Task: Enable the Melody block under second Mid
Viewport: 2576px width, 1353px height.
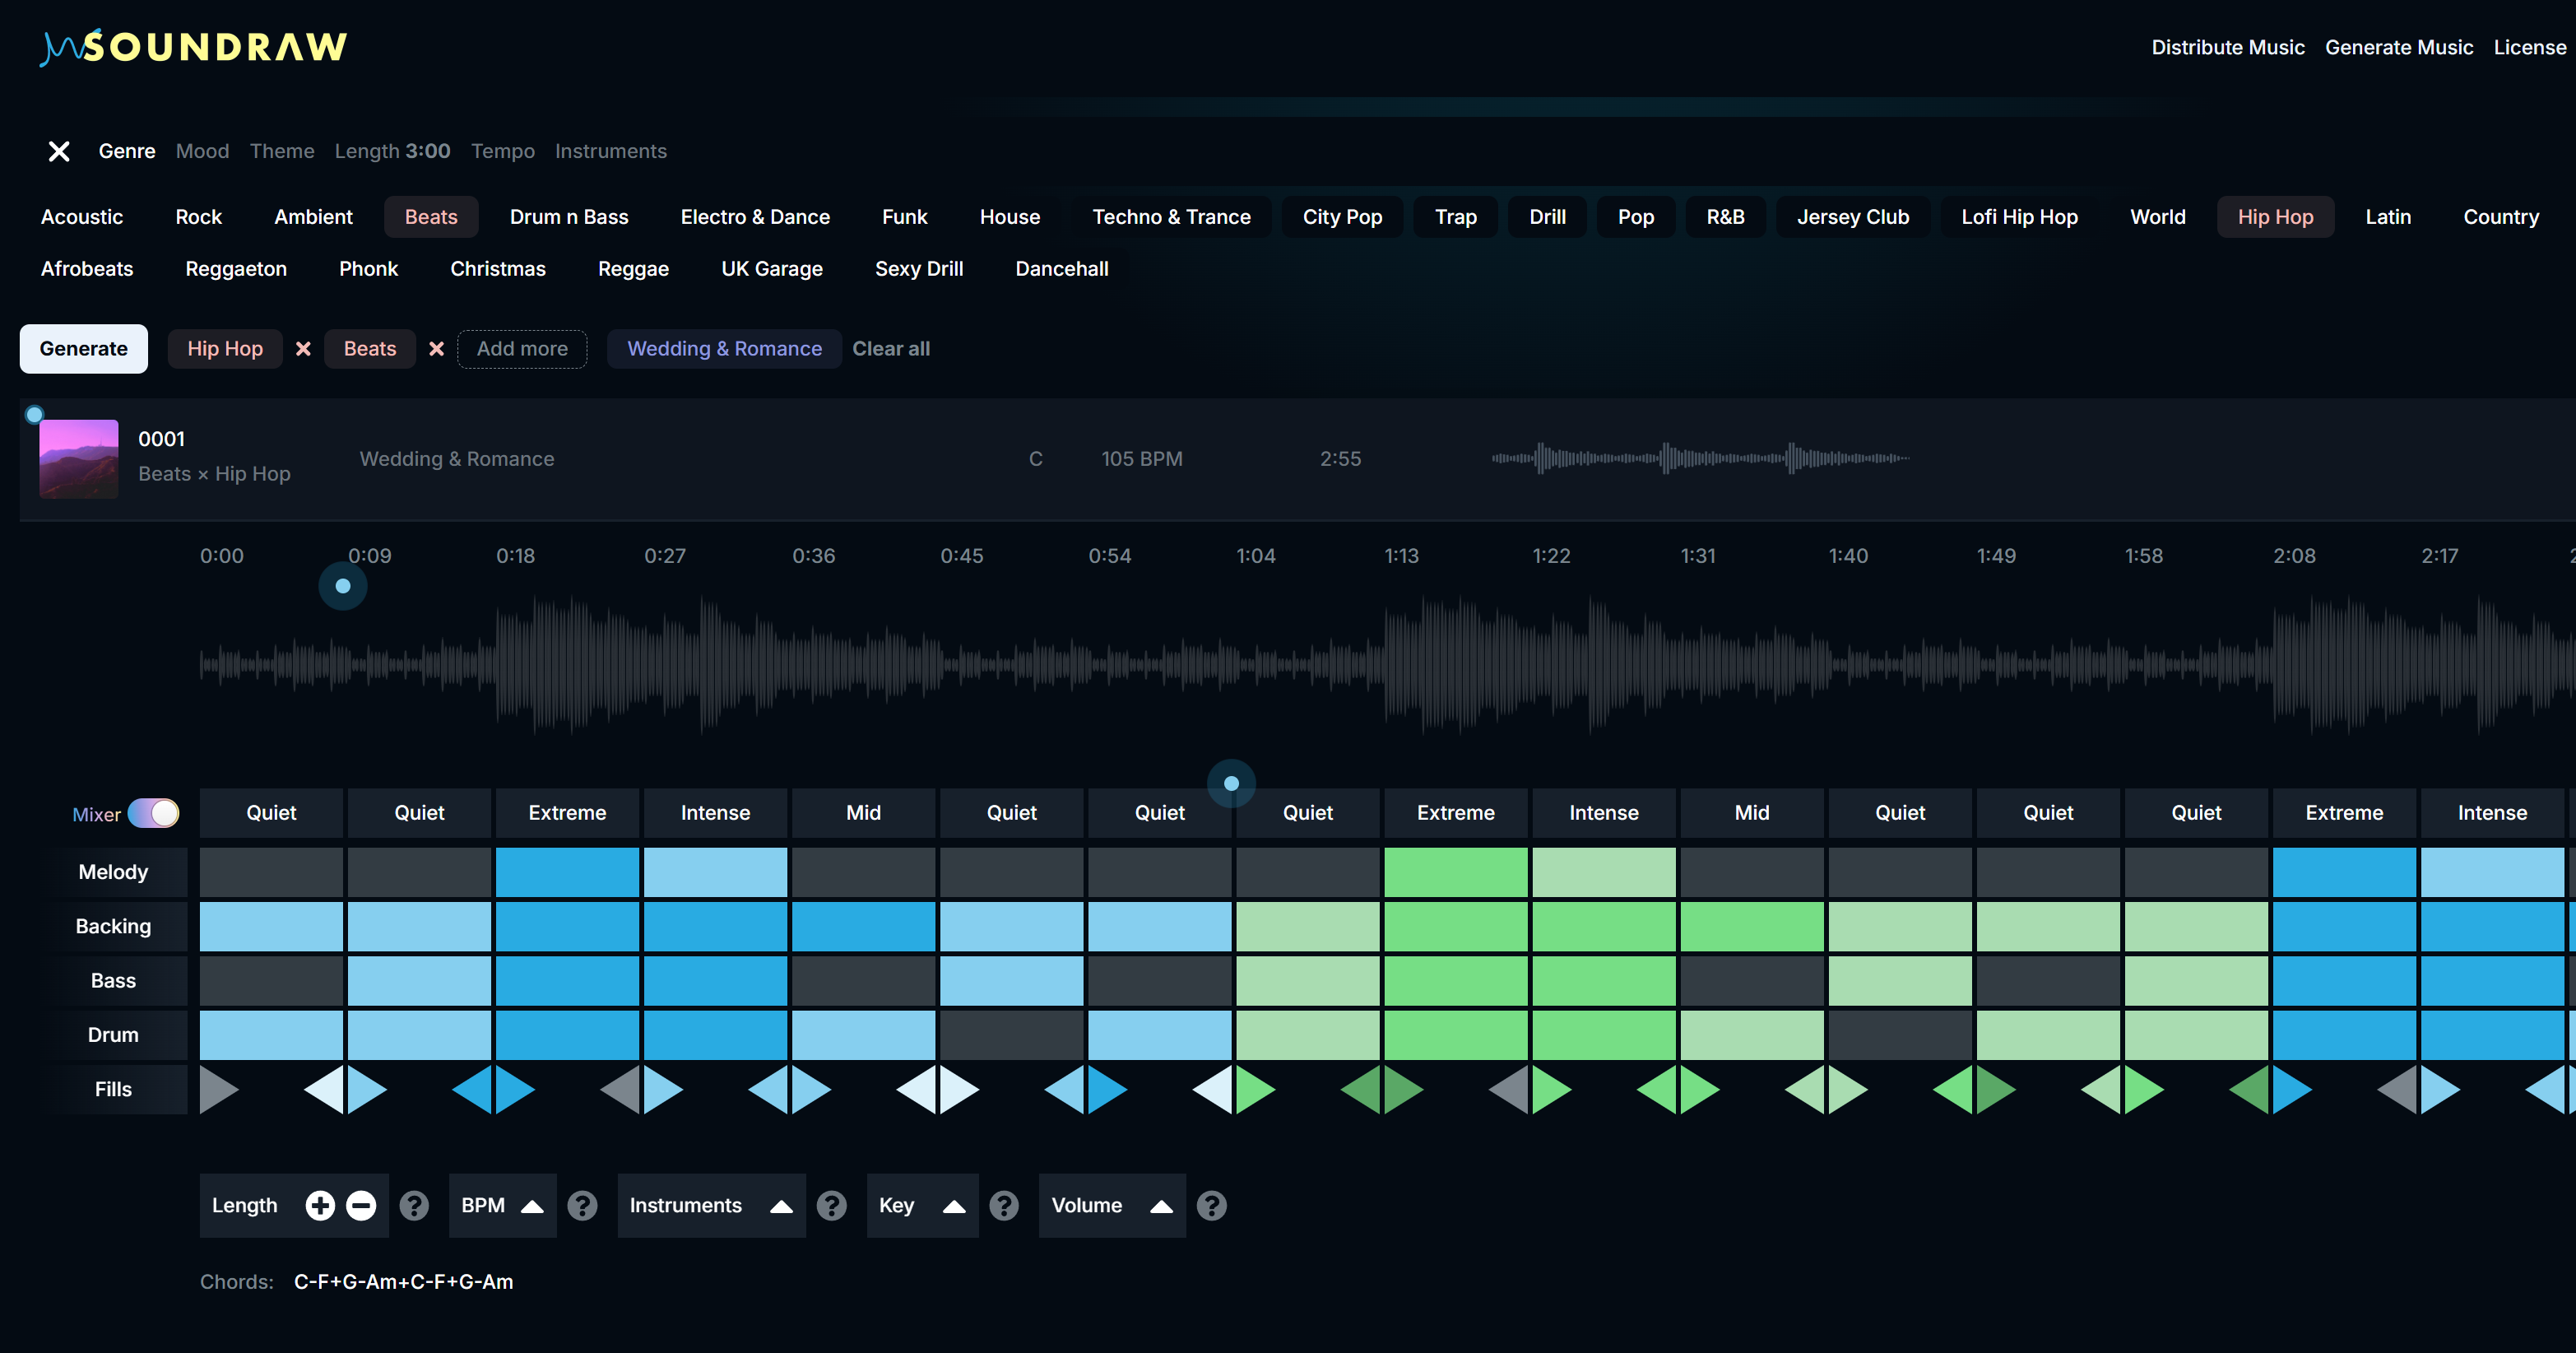Action: [x=1751, y=872]
